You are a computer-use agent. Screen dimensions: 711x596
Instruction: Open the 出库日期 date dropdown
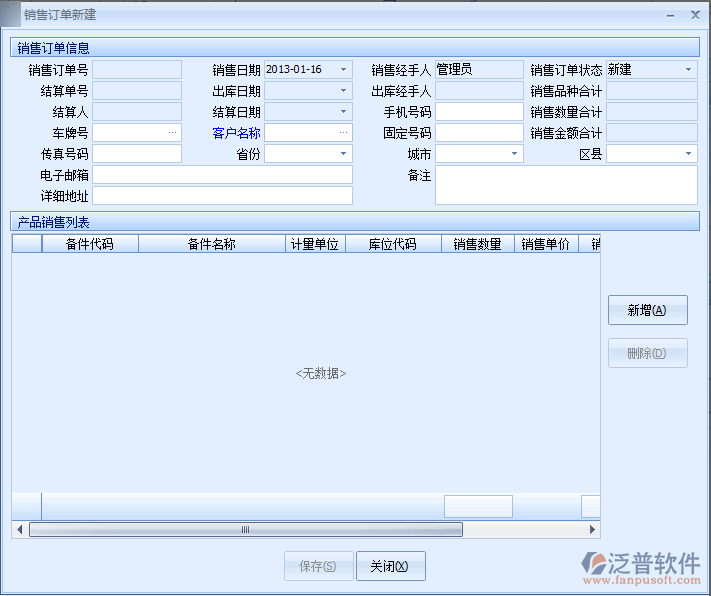(x=343, y=91)
